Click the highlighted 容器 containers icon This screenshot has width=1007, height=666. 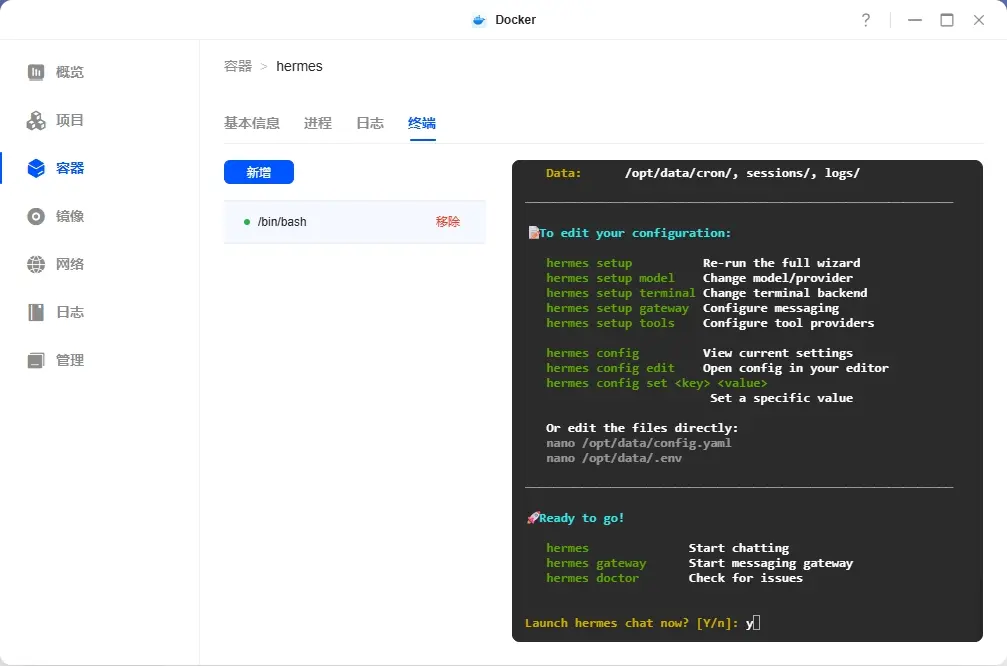pyautogui.click(x=34, y=167)
